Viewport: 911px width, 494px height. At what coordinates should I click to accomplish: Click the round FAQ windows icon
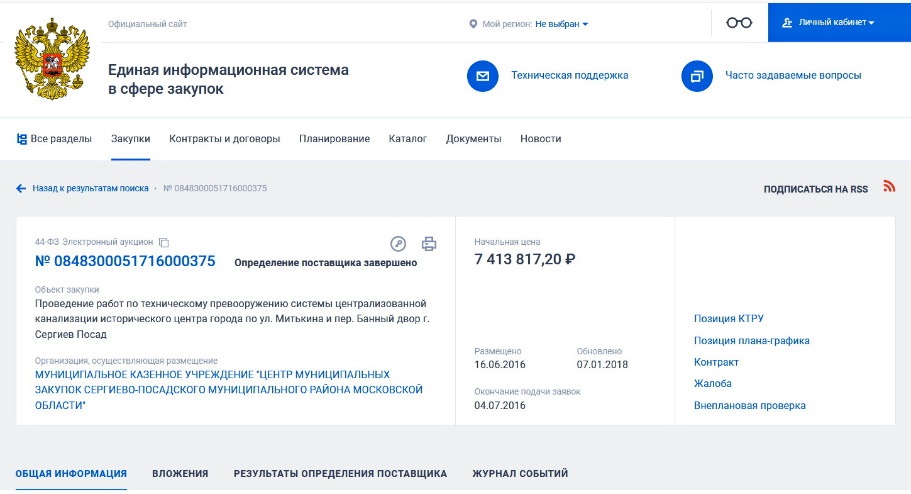pyautogui.click(x=697, y=76)
